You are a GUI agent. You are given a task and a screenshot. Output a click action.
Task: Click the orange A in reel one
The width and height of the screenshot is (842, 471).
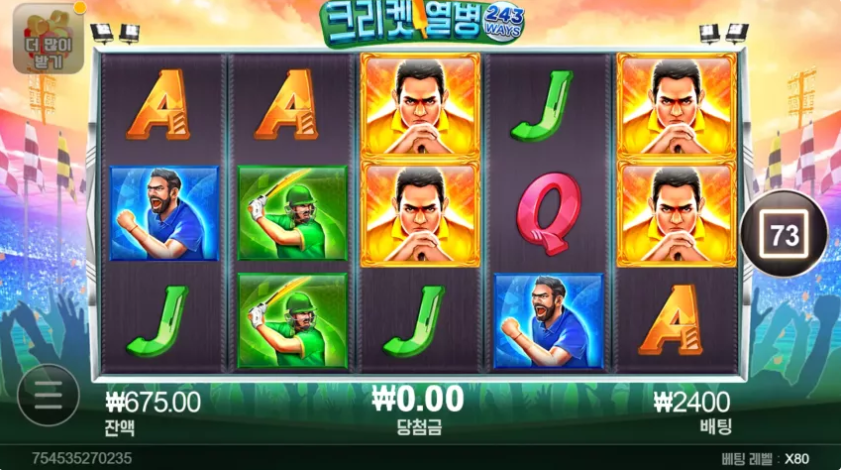point(159,105)
